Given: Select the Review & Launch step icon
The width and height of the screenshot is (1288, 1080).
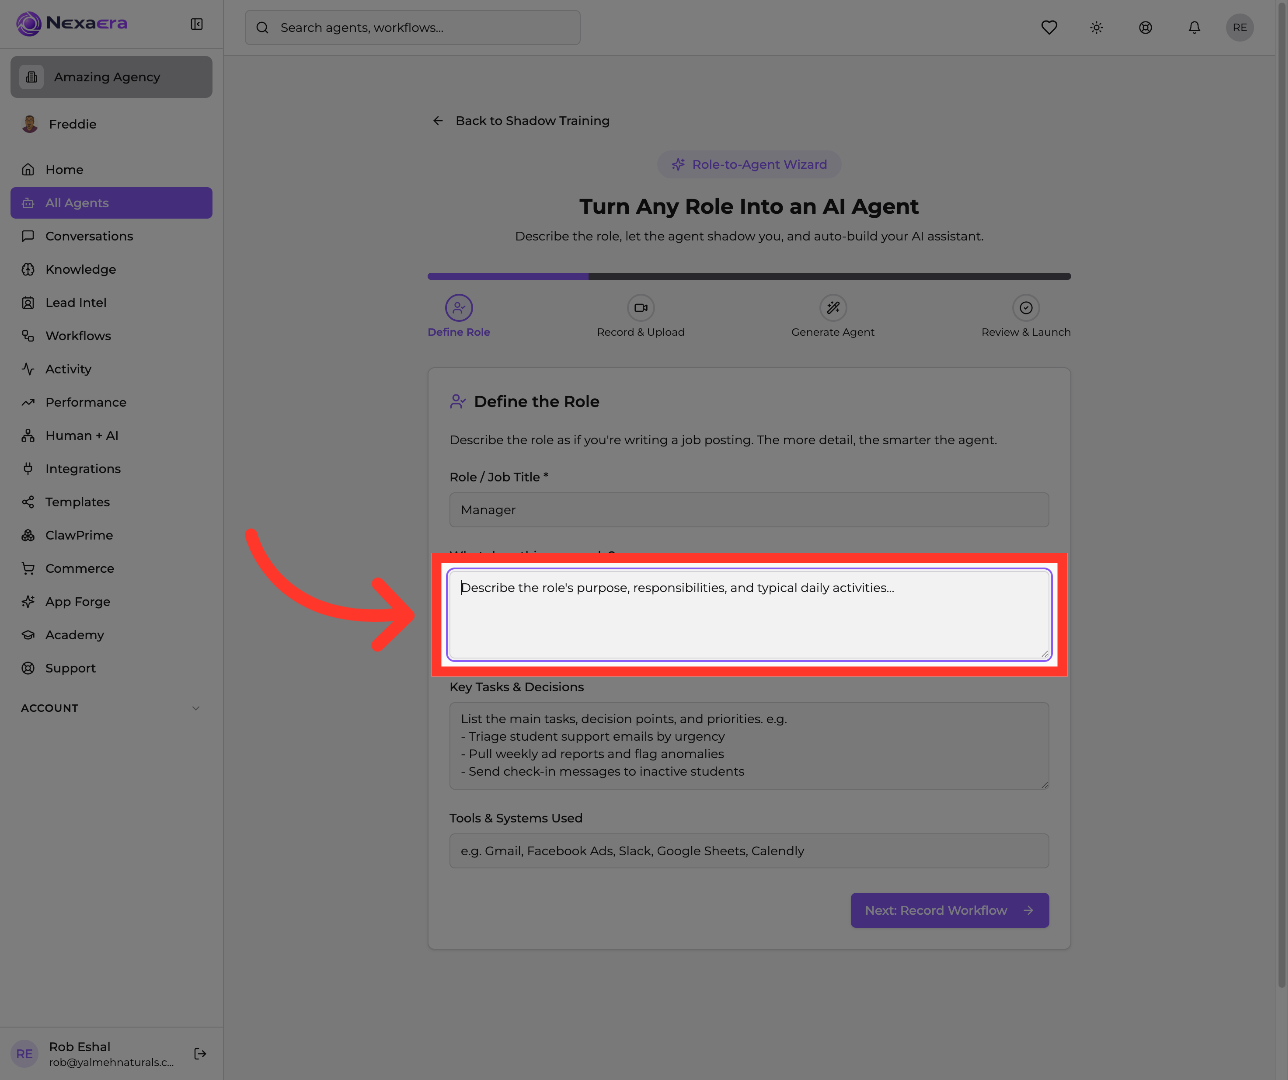Looking at the screenshot, I should 1026,308.
